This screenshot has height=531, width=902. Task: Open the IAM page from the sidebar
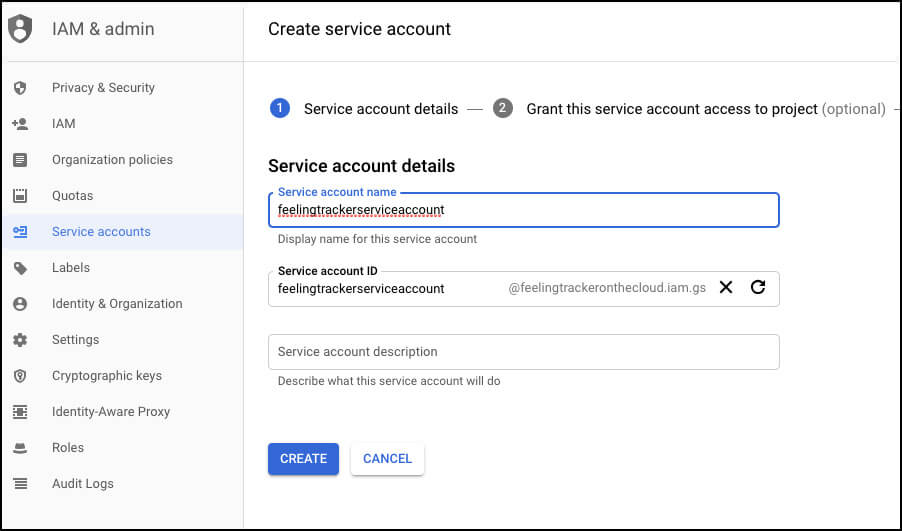pos(64,124)
